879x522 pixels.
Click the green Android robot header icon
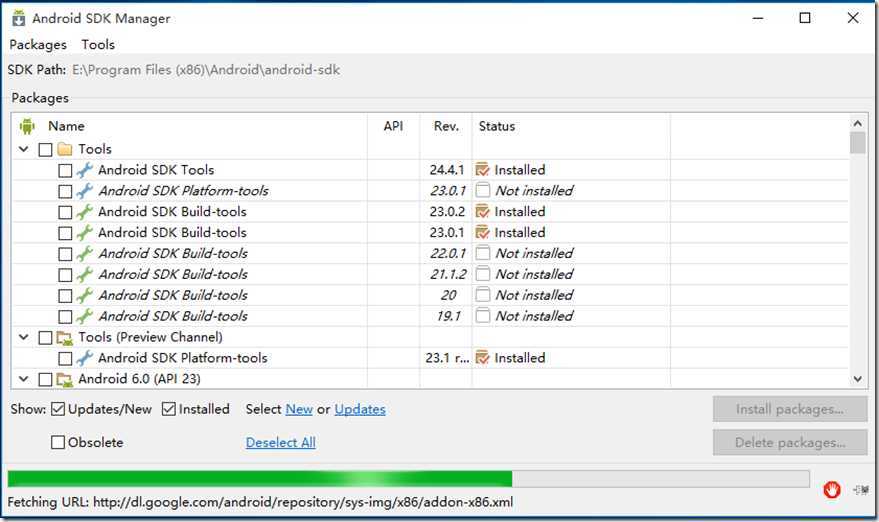pos(27,126)
